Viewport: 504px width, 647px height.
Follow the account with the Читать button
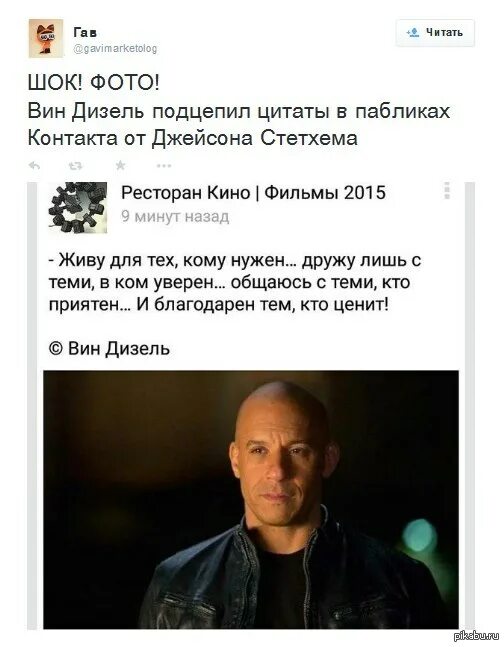435,33
